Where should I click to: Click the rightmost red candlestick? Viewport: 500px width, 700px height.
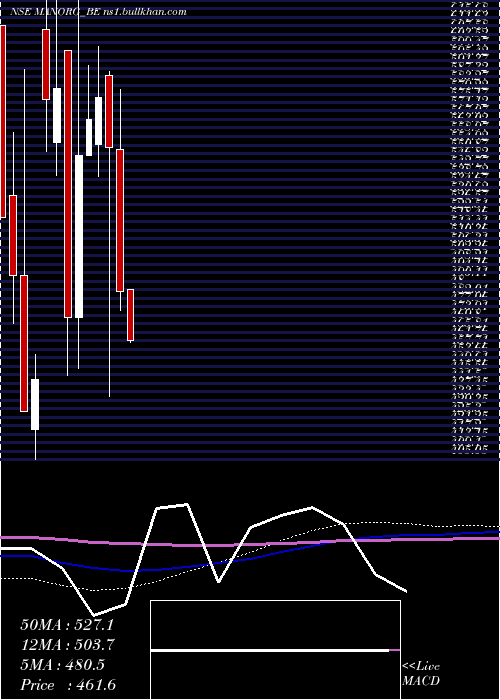click(130, 315)
